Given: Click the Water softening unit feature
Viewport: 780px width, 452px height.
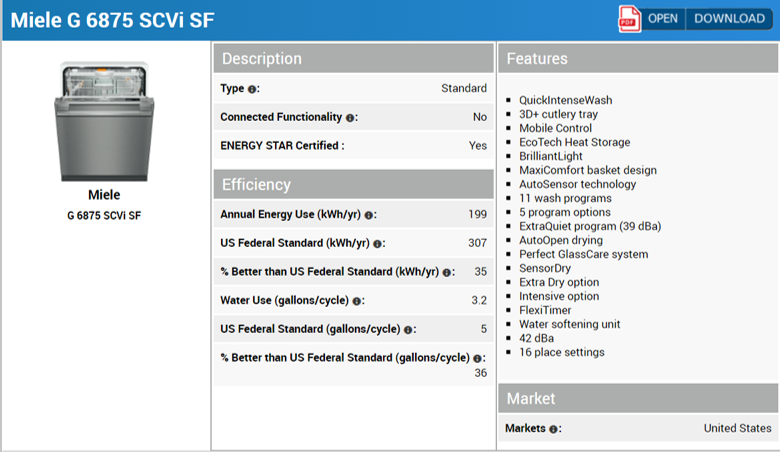Looking at the screenshot, I should (570, 324).
